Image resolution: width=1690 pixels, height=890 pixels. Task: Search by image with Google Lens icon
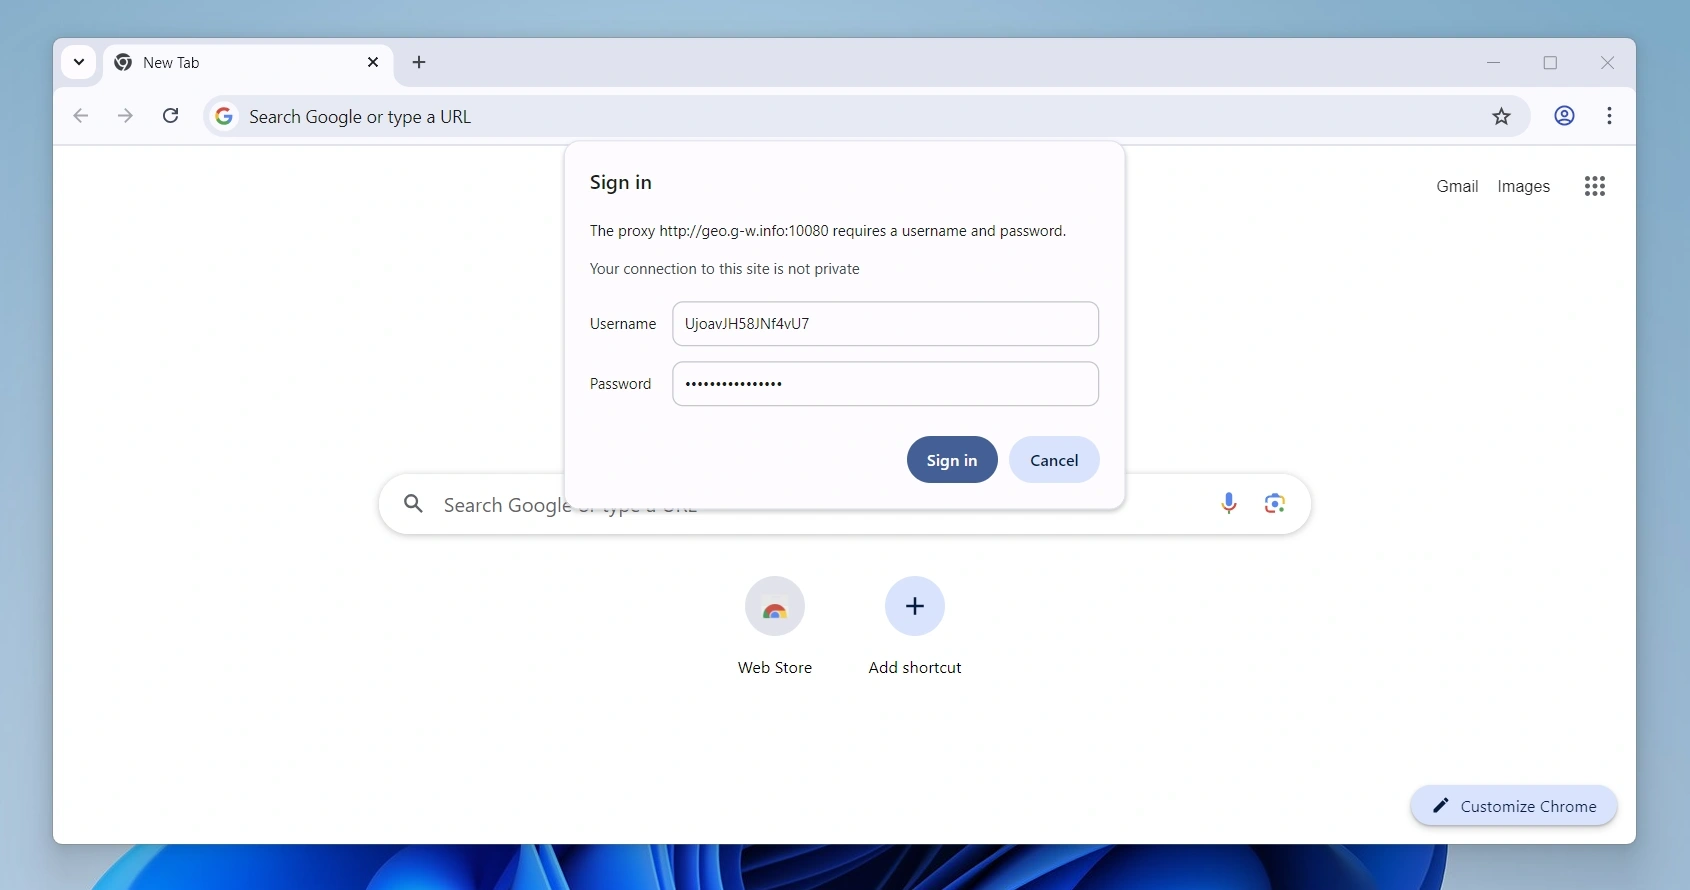(x=1275, y=504)
